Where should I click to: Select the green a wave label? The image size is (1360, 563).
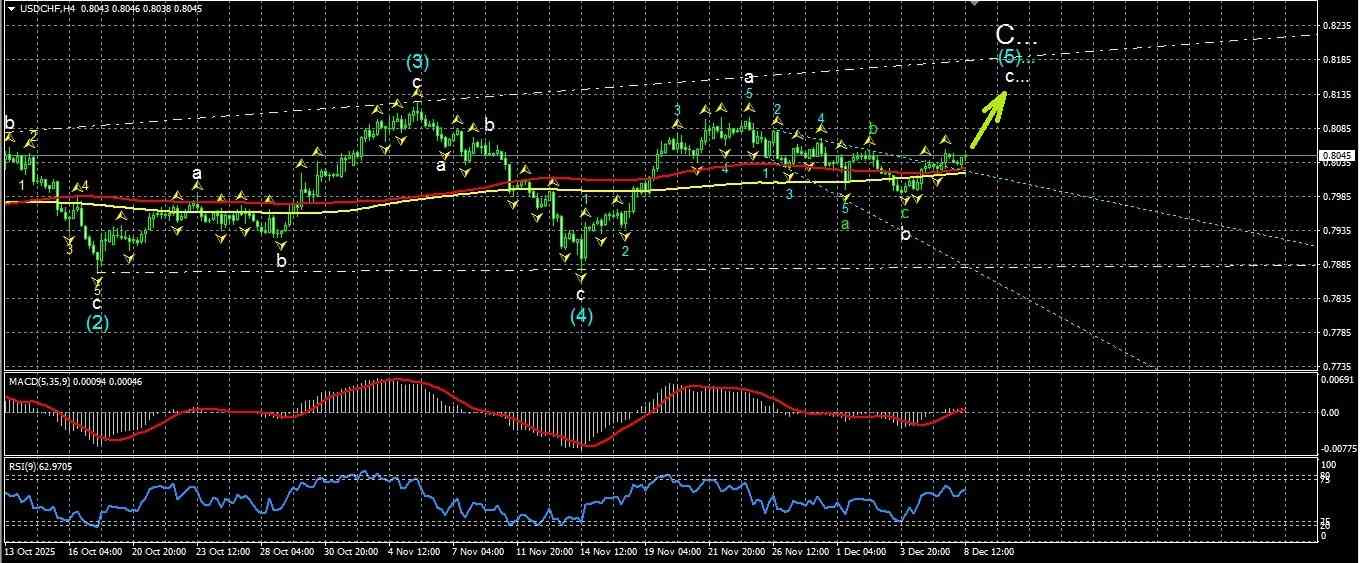pos(845,224)
